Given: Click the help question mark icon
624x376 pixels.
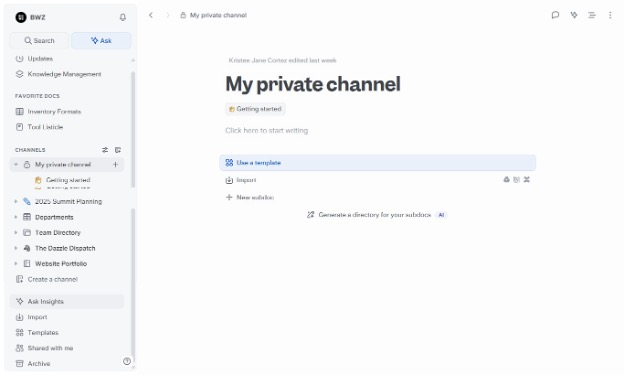Looking at the screenshot, I should click(x=127, y=361).
